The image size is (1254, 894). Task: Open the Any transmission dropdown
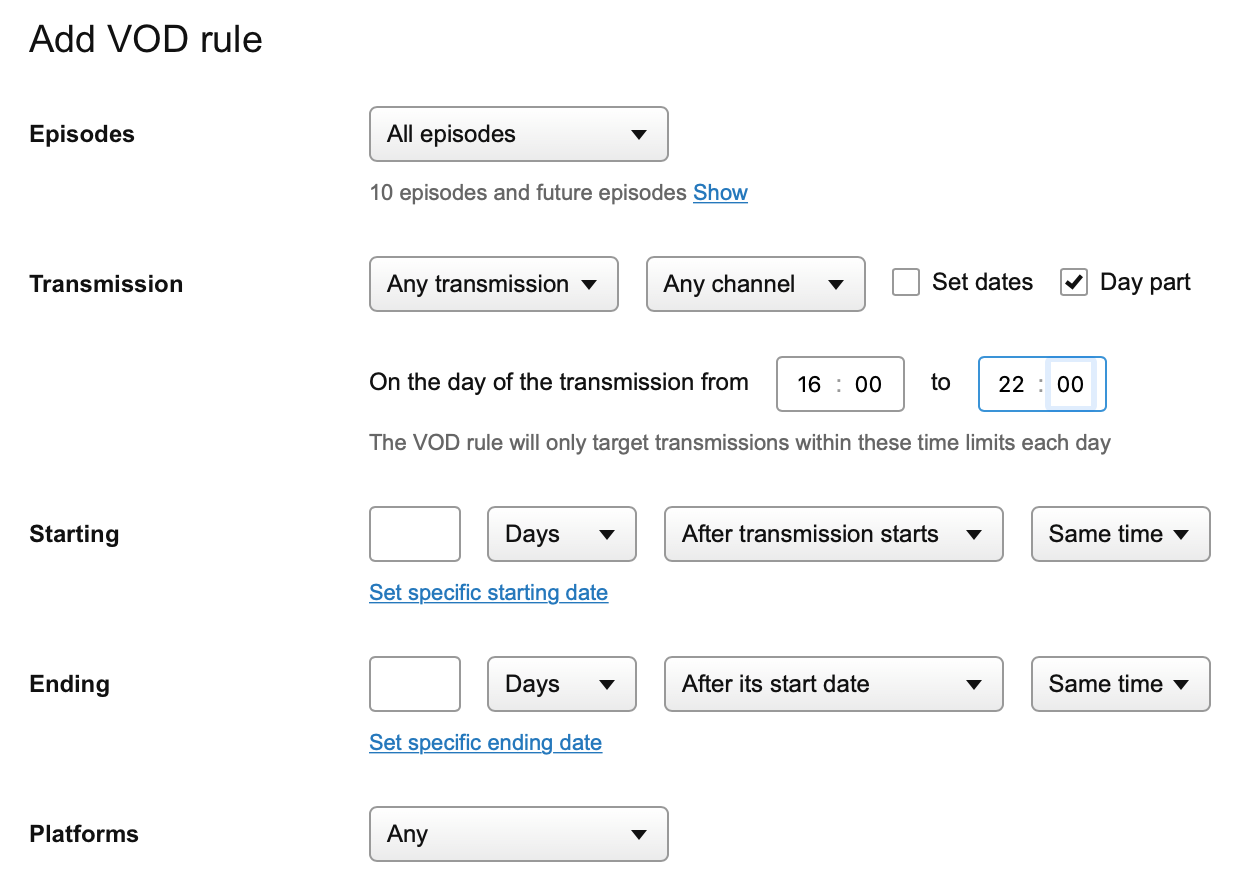pos(493,284)
